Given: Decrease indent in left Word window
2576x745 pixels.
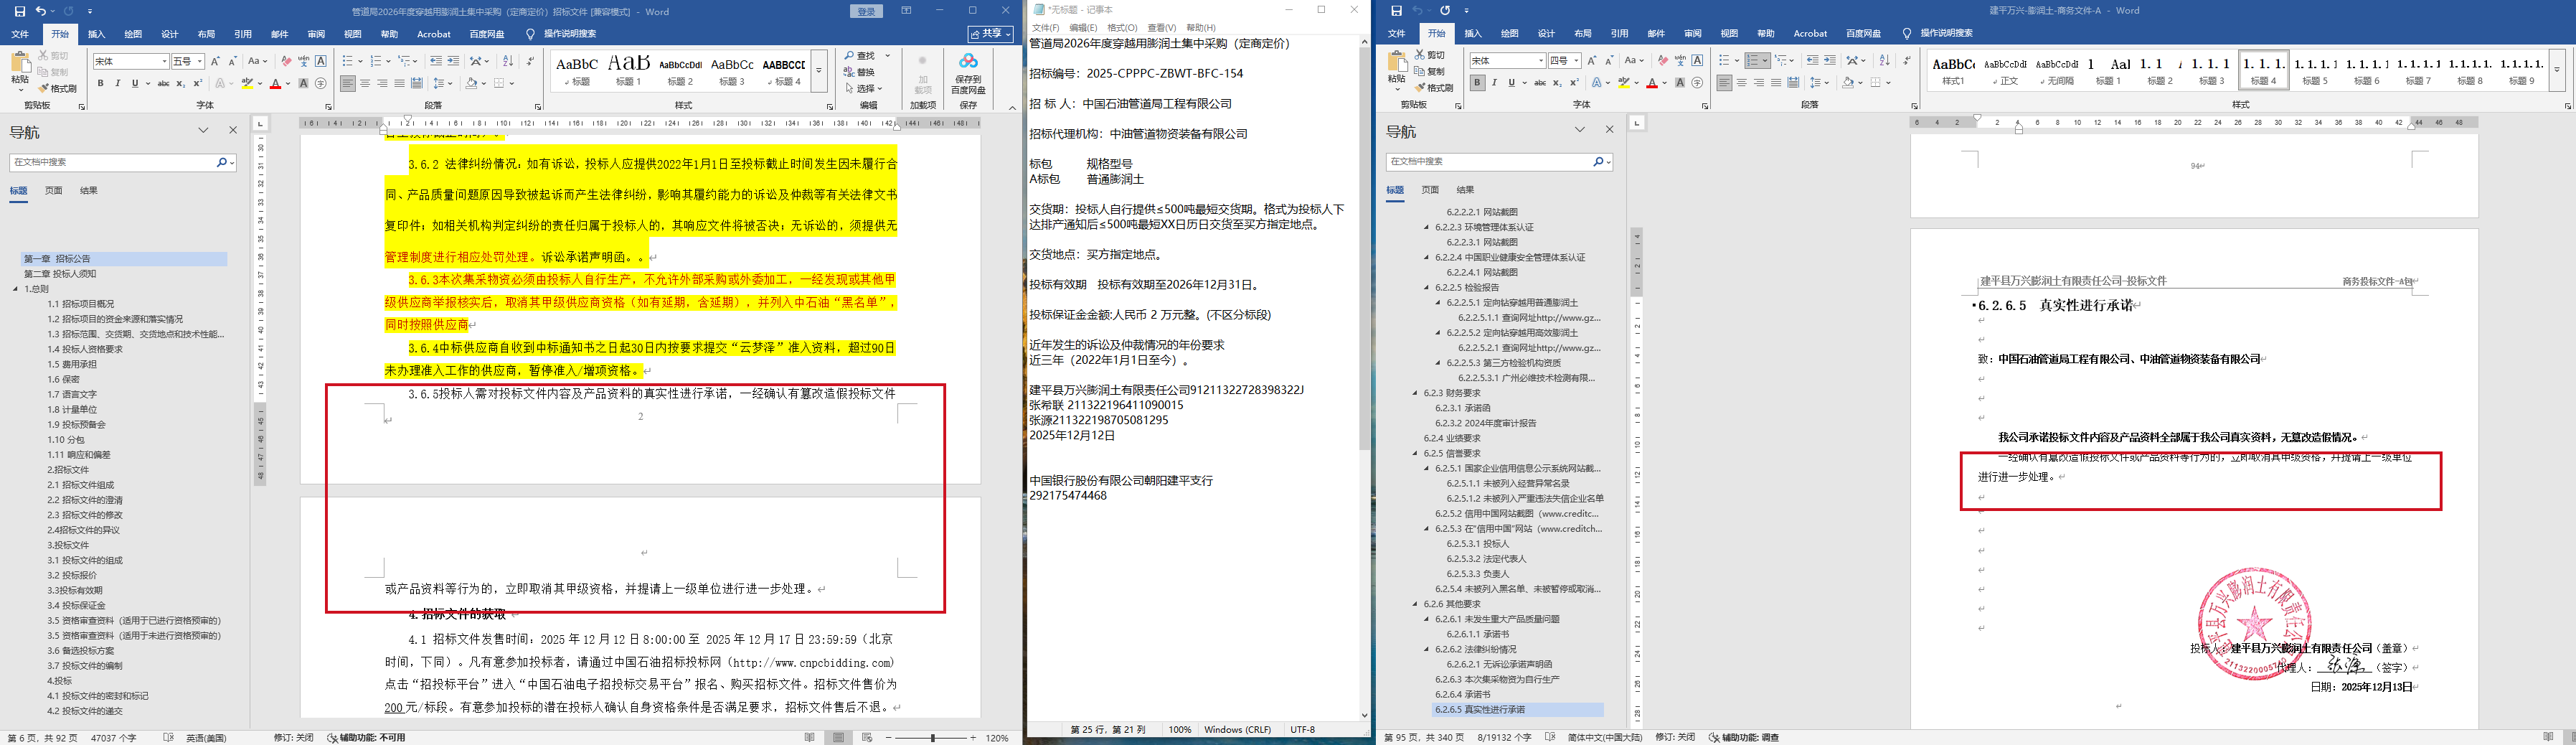Looking at the screenshot, I should pyautogui.click(x=436, y=61).
